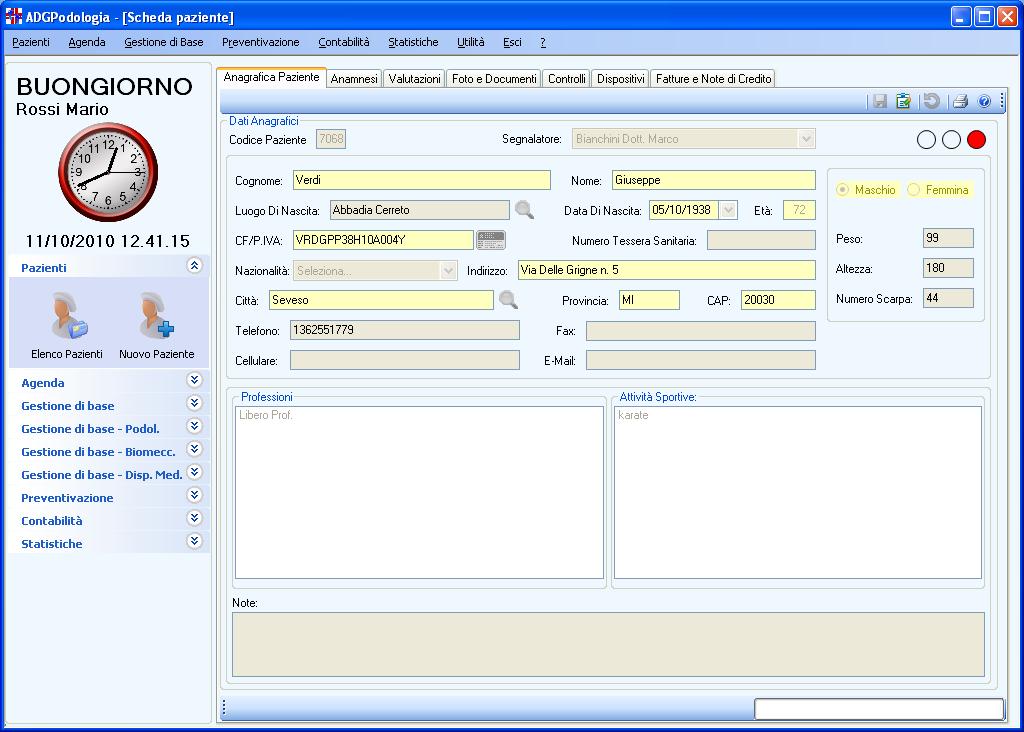Expand the Agenda sidebar section

click(x=194, y=381)
